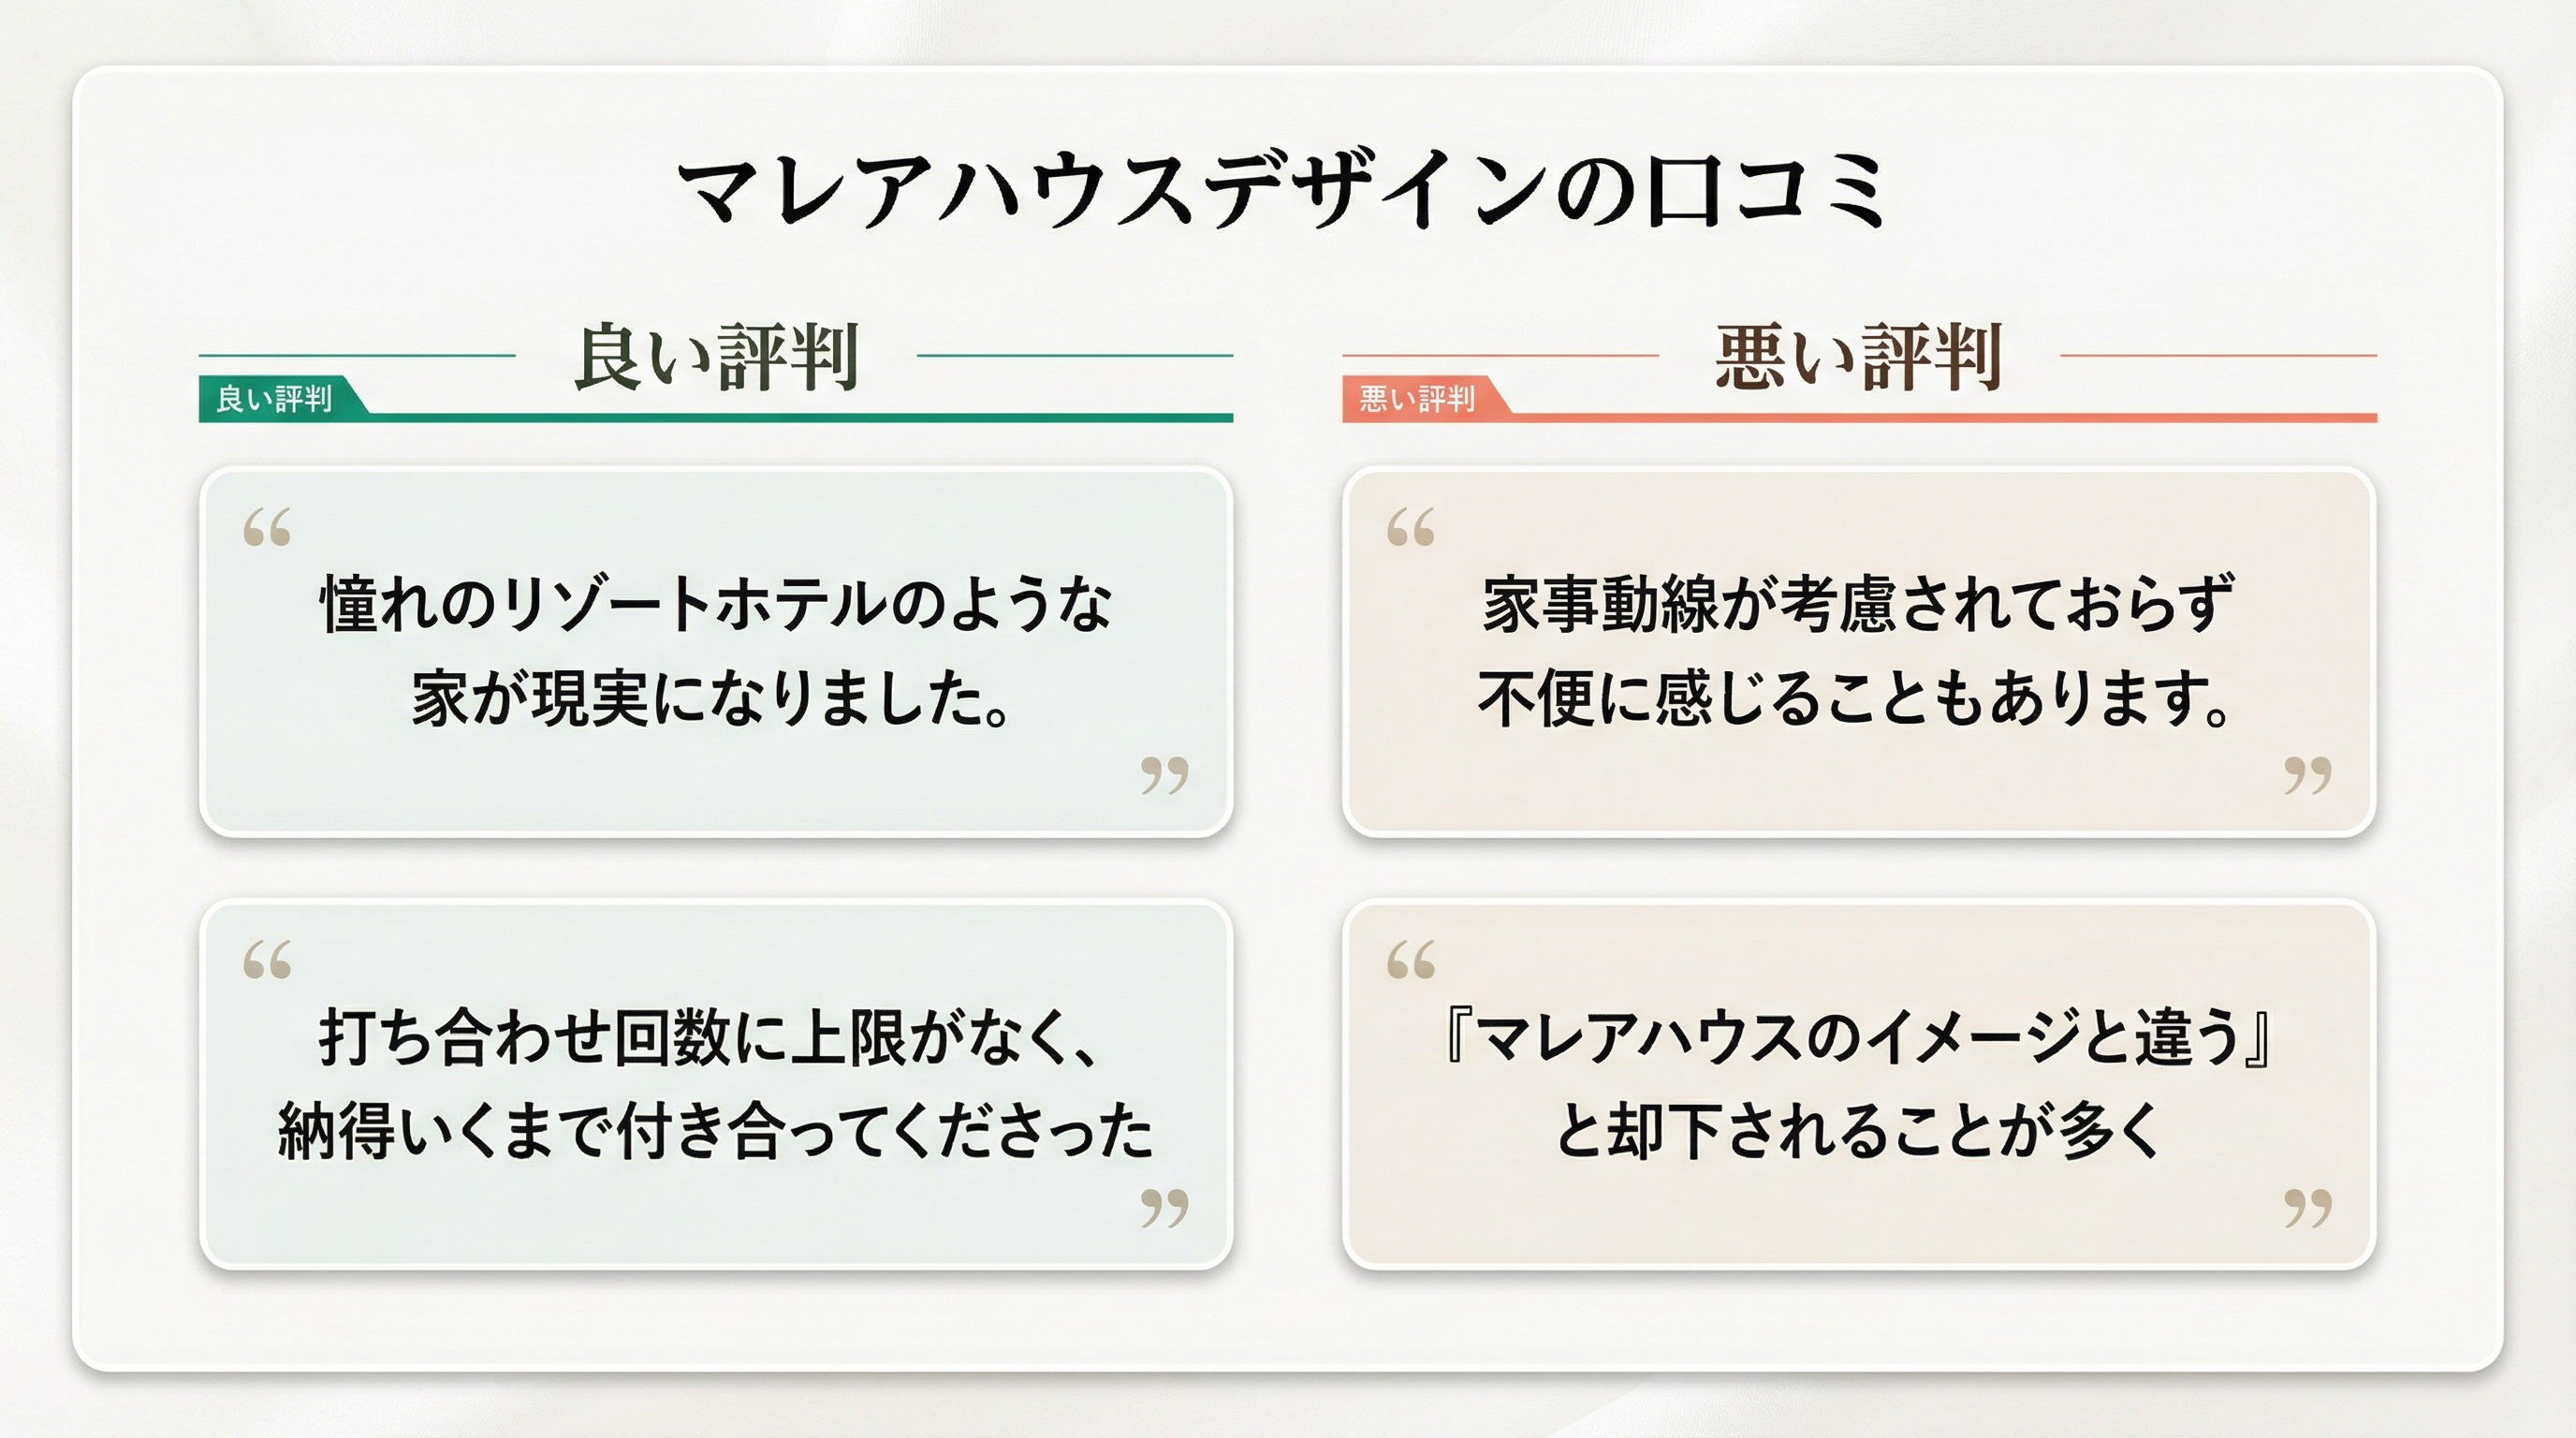
Task: Click the large 悪い評判 section heading
Action: pyautogui.click(x=1859, y=357)
